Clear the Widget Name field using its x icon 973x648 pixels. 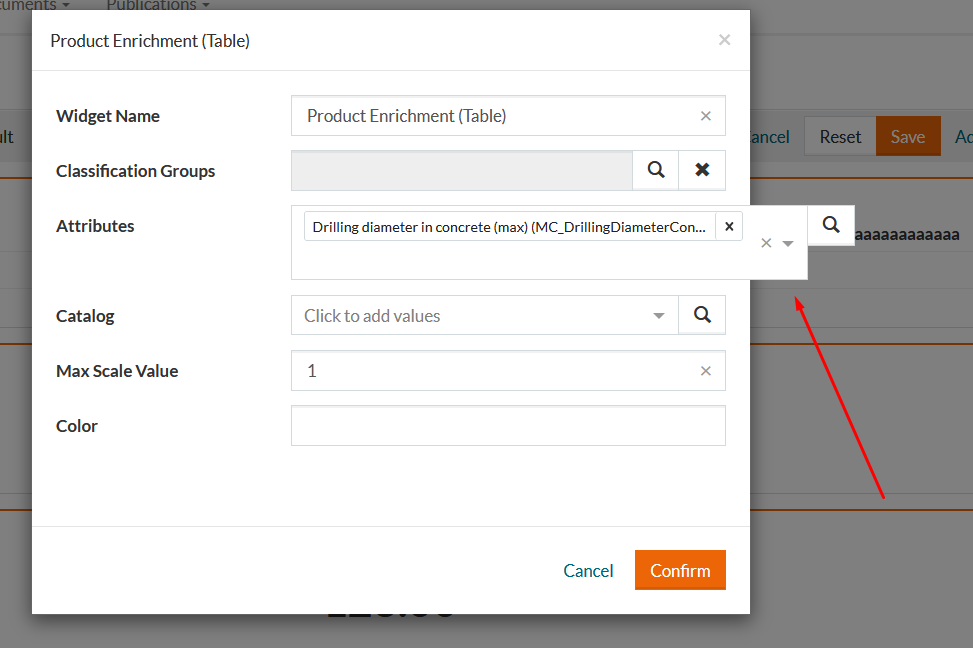pyautogui.click(x=705, y=115)
